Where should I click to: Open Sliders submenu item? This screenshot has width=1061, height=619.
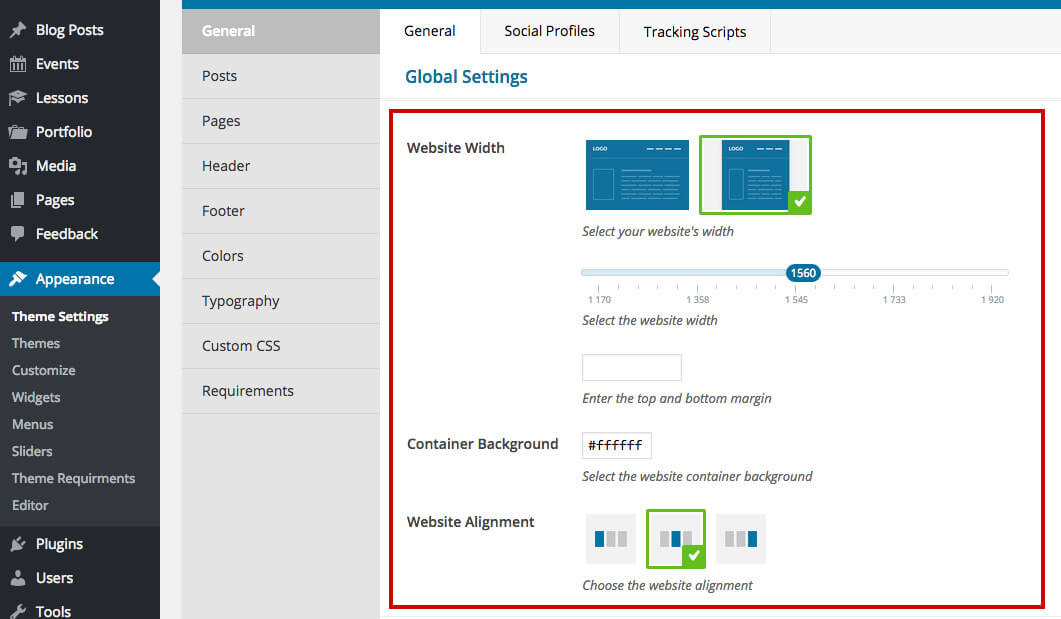click(32, 451)
